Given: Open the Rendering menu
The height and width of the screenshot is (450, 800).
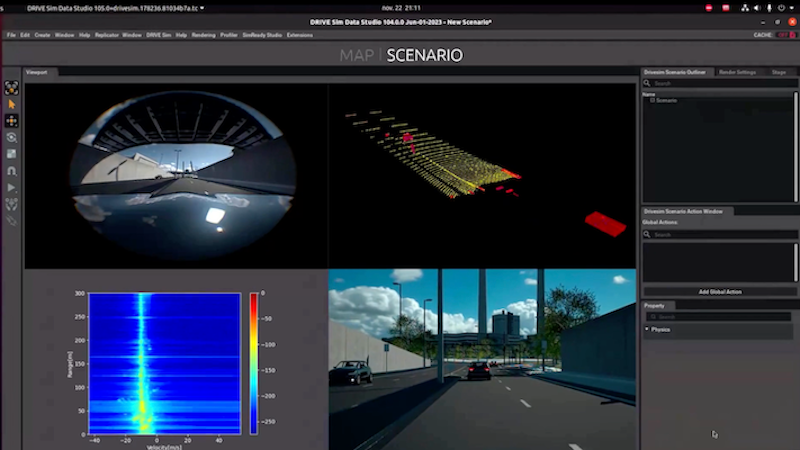Looking at the screenshot, I should click(x=204, y=35).
